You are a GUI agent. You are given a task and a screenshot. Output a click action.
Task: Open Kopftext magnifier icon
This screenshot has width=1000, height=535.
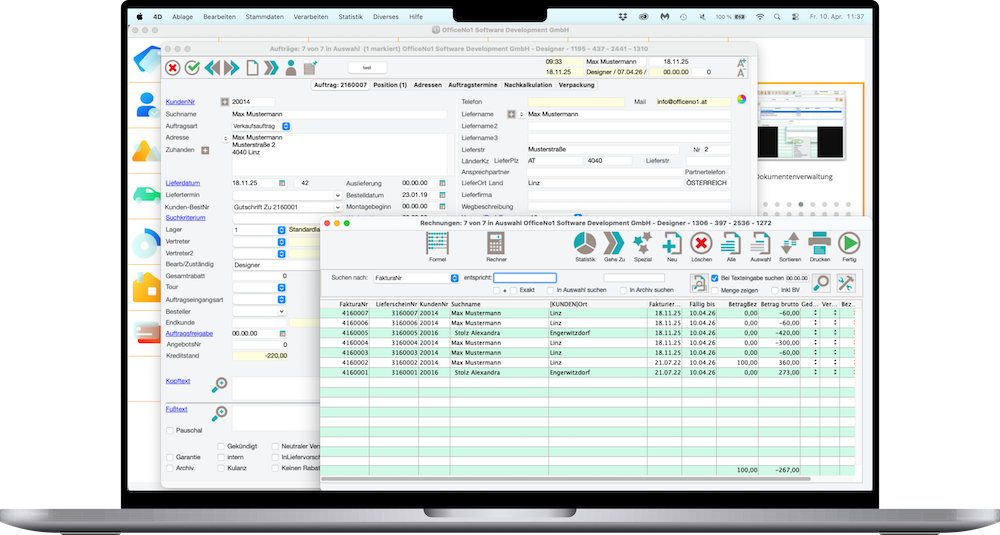click(219, 385)
